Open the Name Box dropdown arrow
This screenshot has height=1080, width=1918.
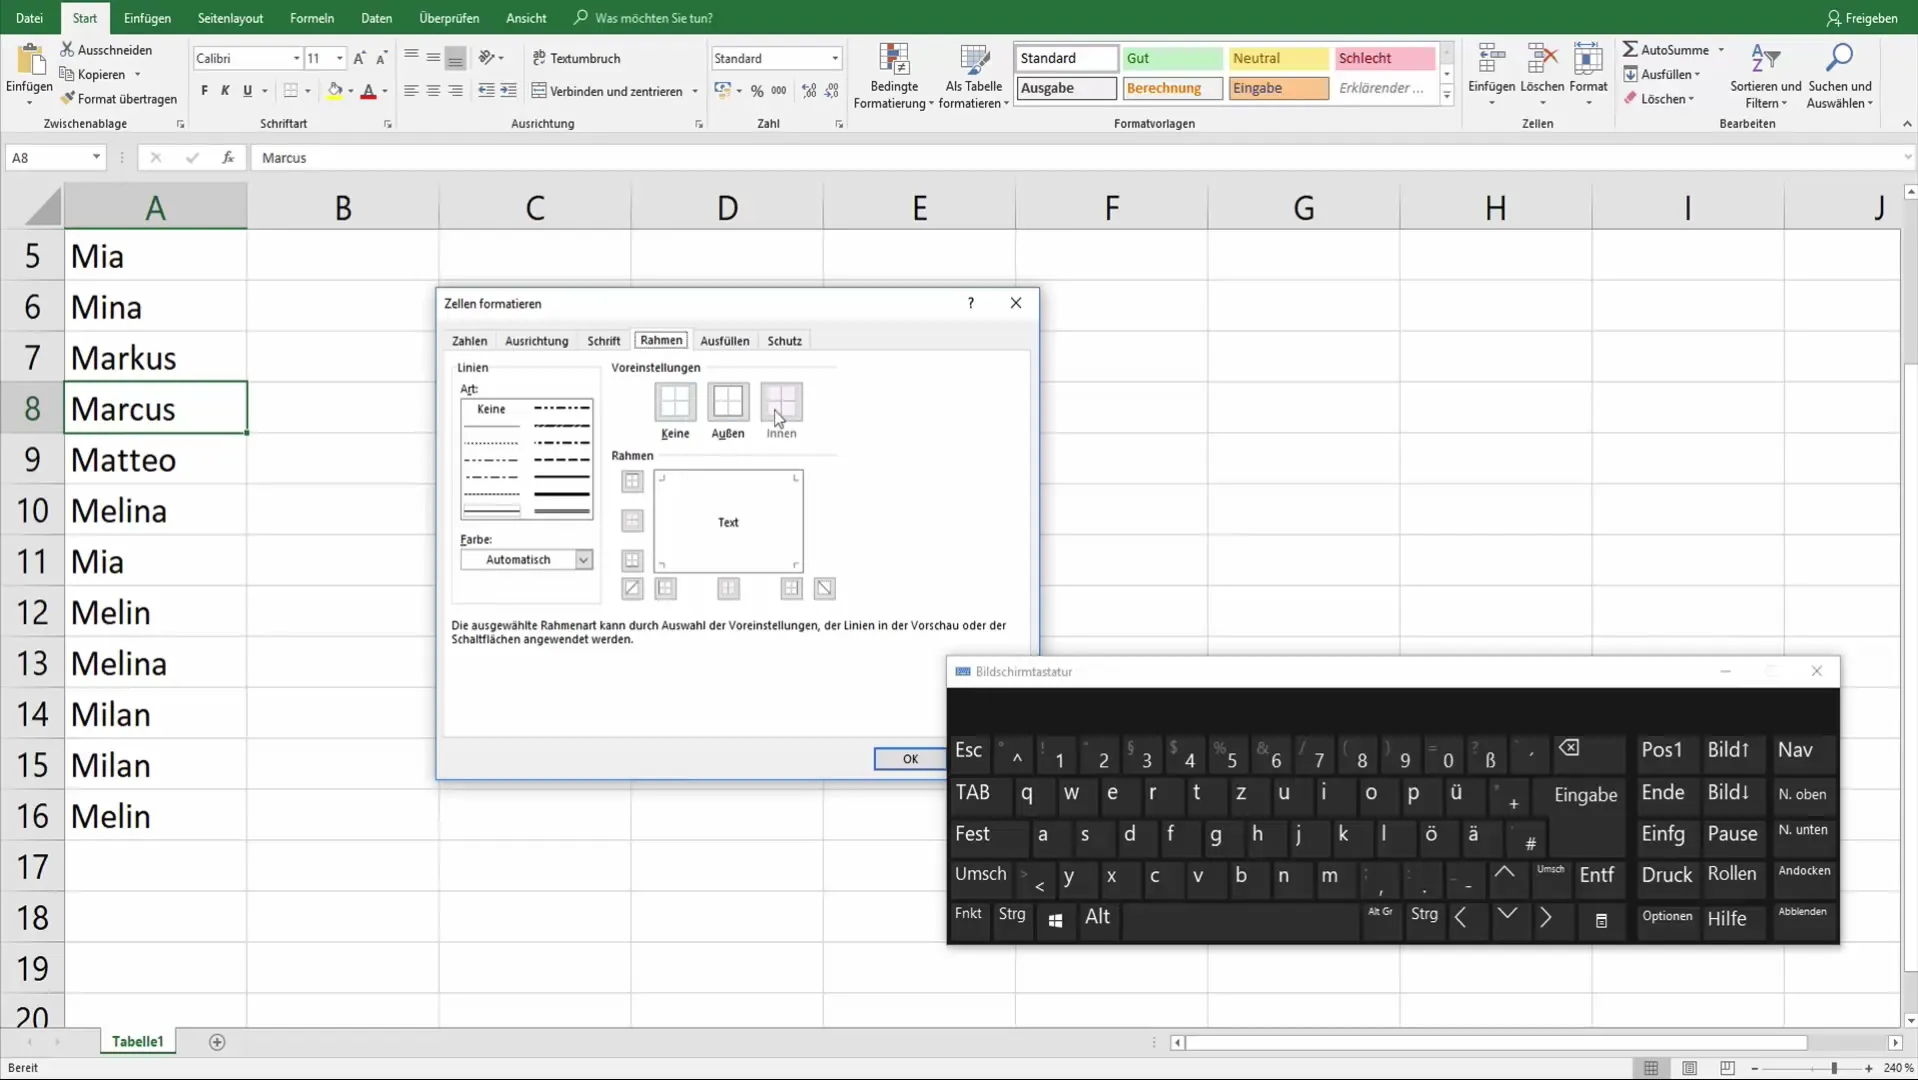point(96,158)
